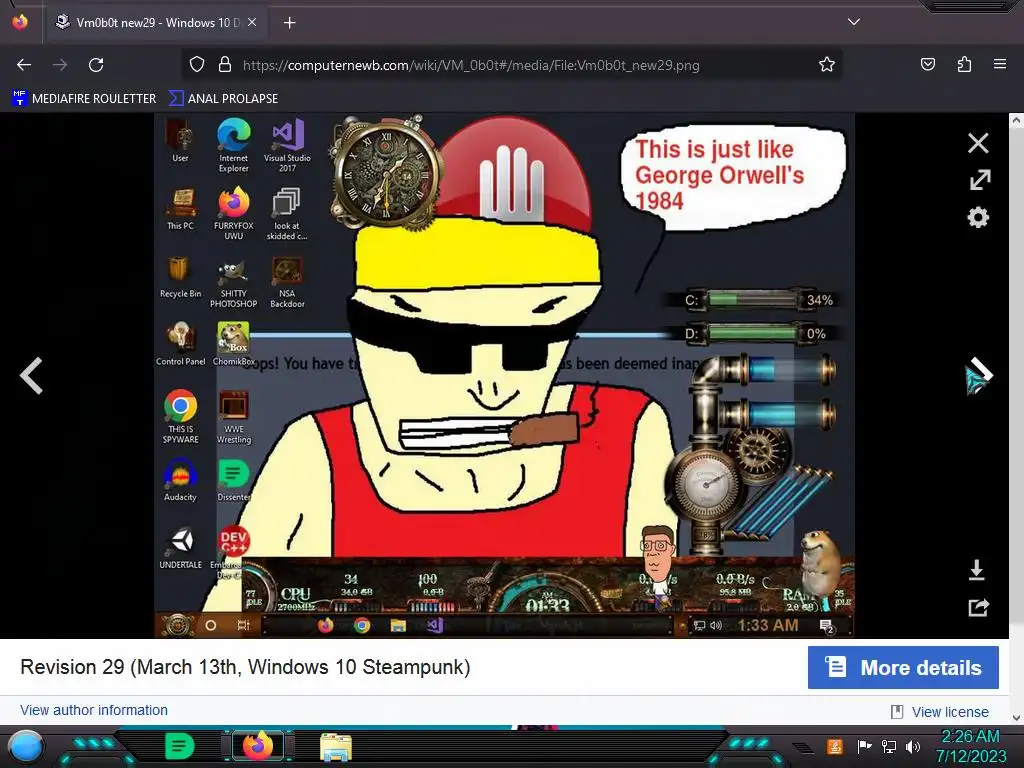Open File Explorer from the taskbar
Screen dimensions: 1024x768
[x=336, y=747]
